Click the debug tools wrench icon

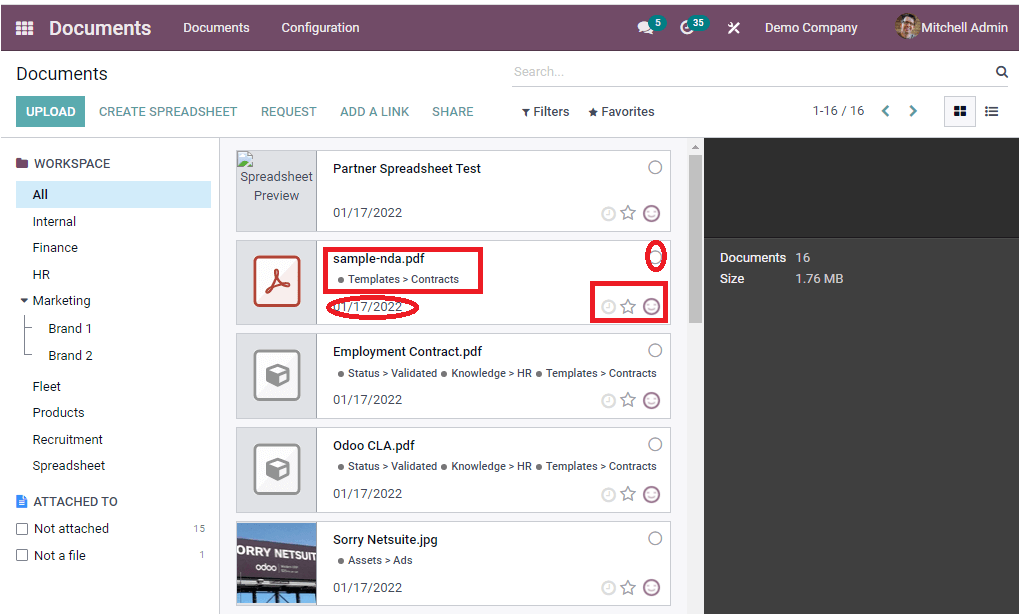(734, 28)
